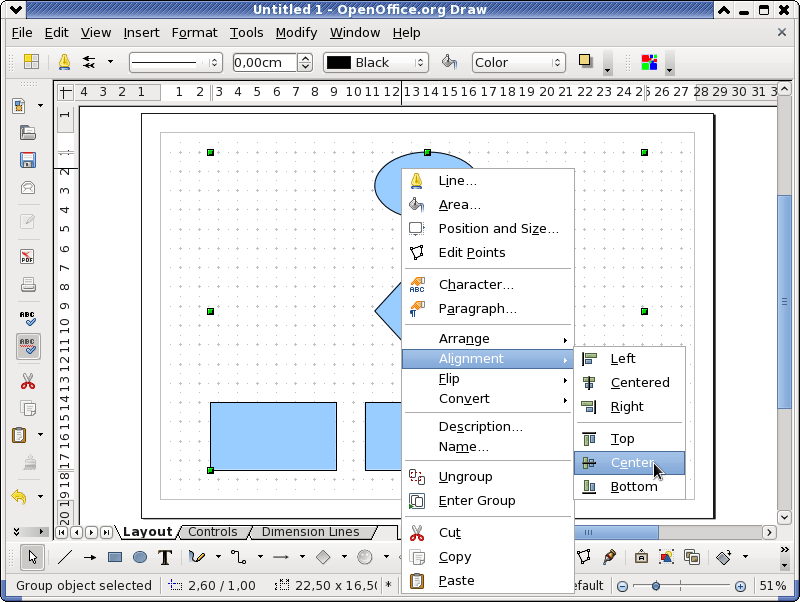
Task: Click the Cut scissors toolbar icon
Action: click(x=28, y=381)
